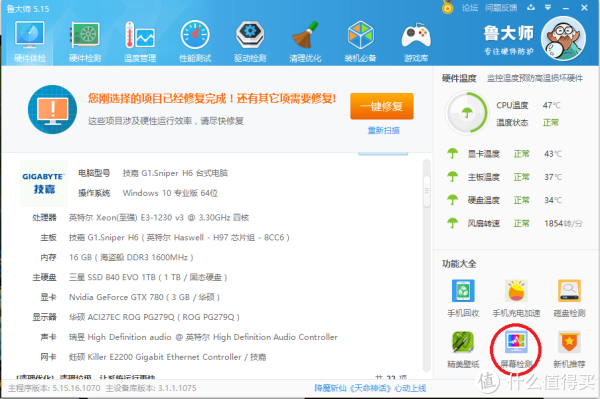Click 主程序版本 5.15.16.1070 text
The width and height of the screenshot is (600, 399).
(x=54, y=388)
